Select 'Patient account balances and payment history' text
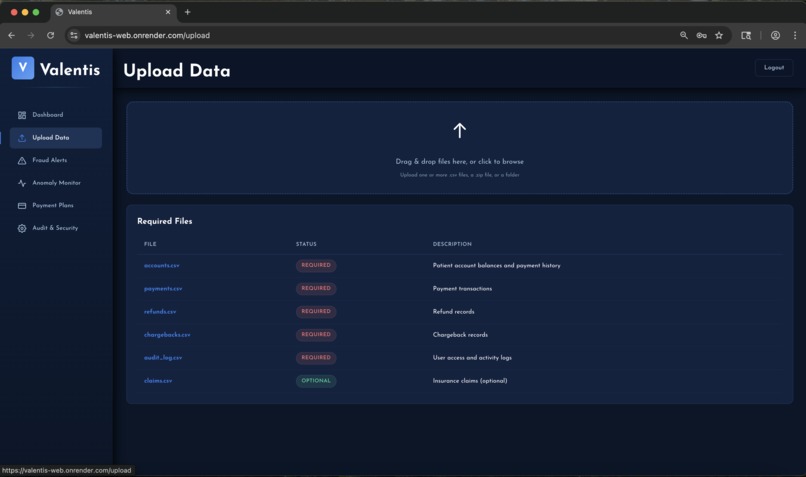 click(497, 266)
